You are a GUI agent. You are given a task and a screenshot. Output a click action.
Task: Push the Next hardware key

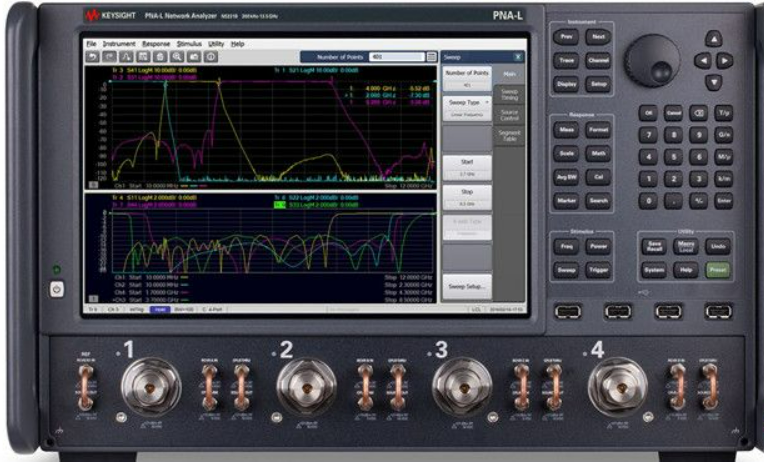click(x=598, y=37)
